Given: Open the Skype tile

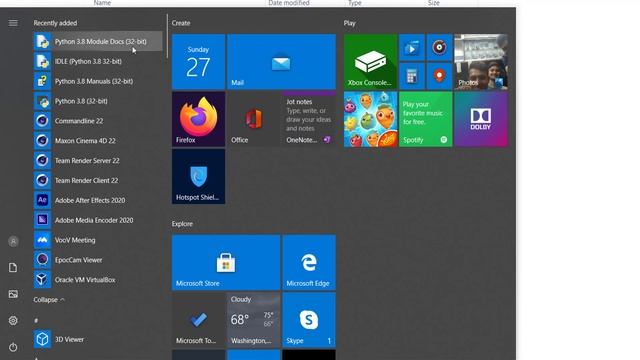Looking at the screenshot, I should tap(309, 320).
